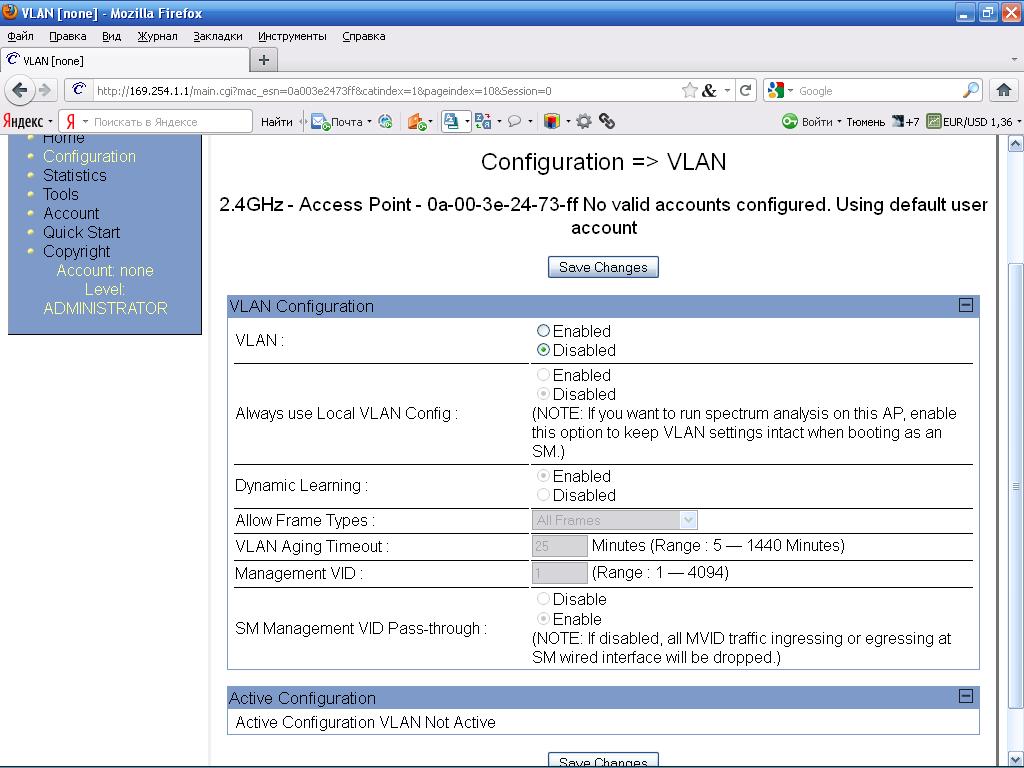Image resolution: width=1024 pixels, height=768 pixels.
Task: Open the Allow Frame Types dropdown
Action: point(614,520)
